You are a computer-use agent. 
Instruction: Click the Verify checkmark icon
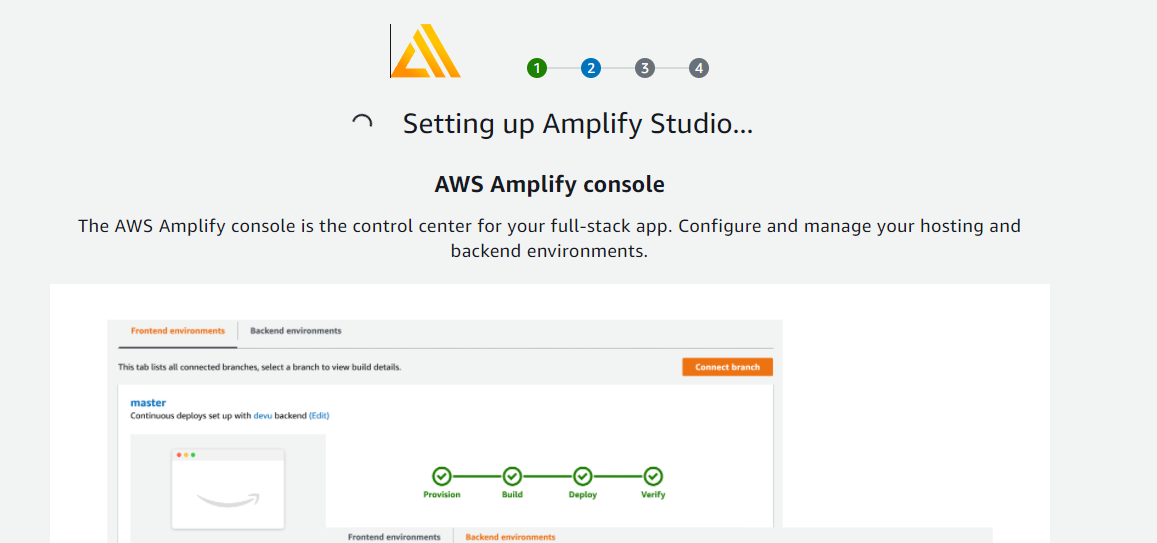tap(653, 476)
